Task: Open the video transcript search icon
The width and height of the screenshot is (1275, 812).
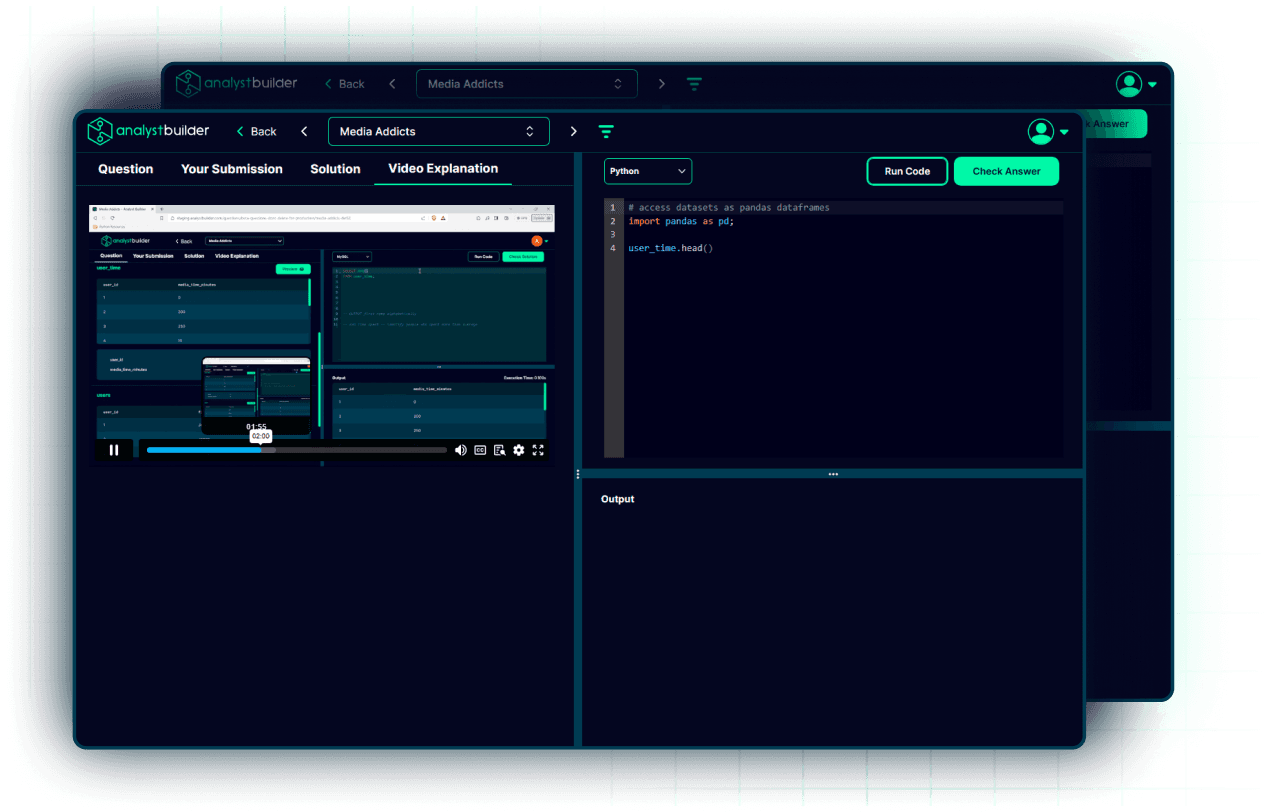Action: coord(499,450)
